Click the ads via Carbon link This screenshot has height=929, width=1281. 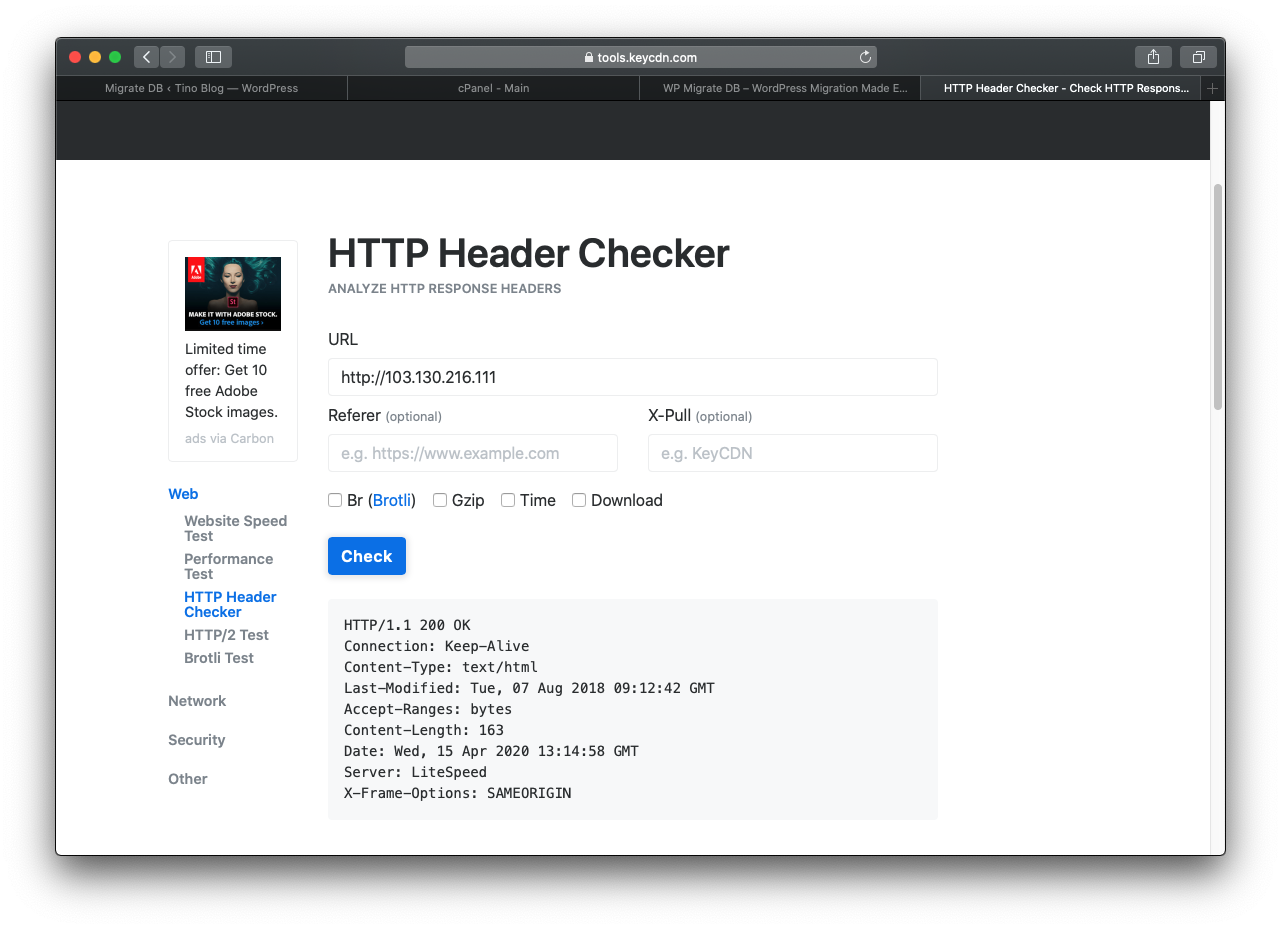(229, 438)
